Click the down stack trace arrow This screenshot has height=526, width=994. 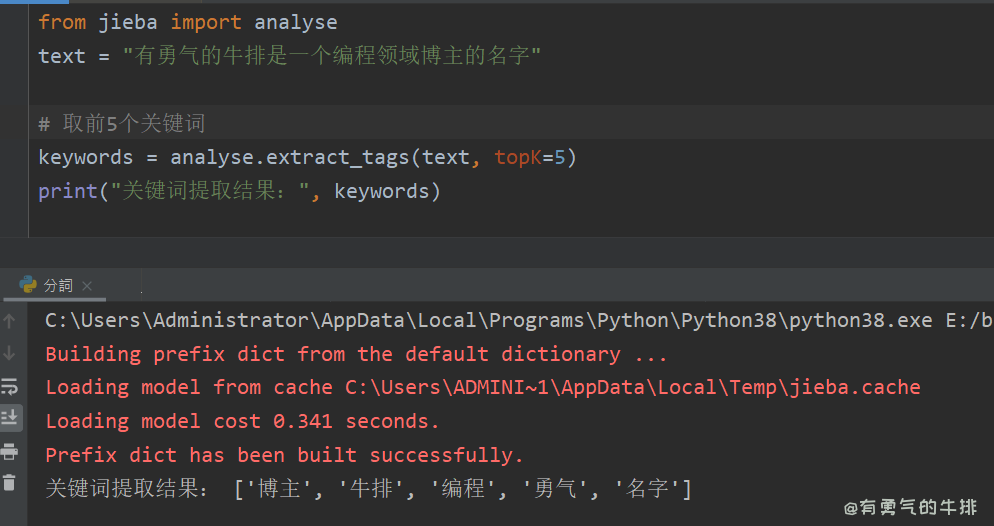pos(10,353)
